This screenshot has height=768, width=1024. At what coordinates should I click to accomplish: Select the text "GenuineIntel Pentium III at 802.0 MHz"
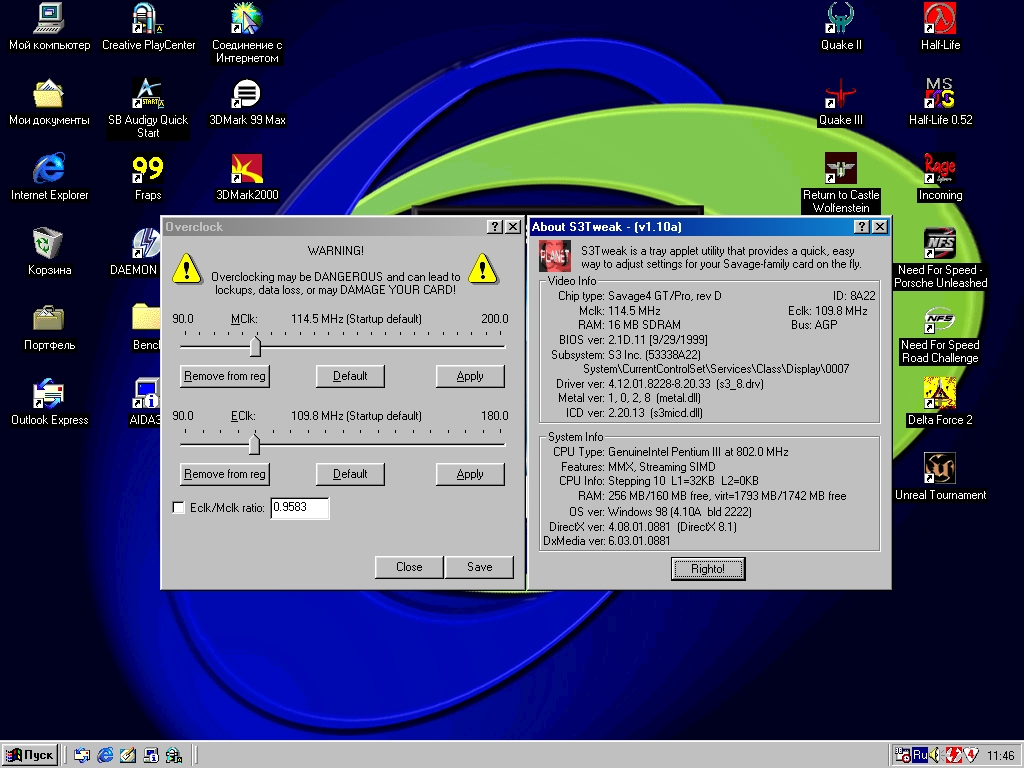pyautogui.click(x=698, y=452)
